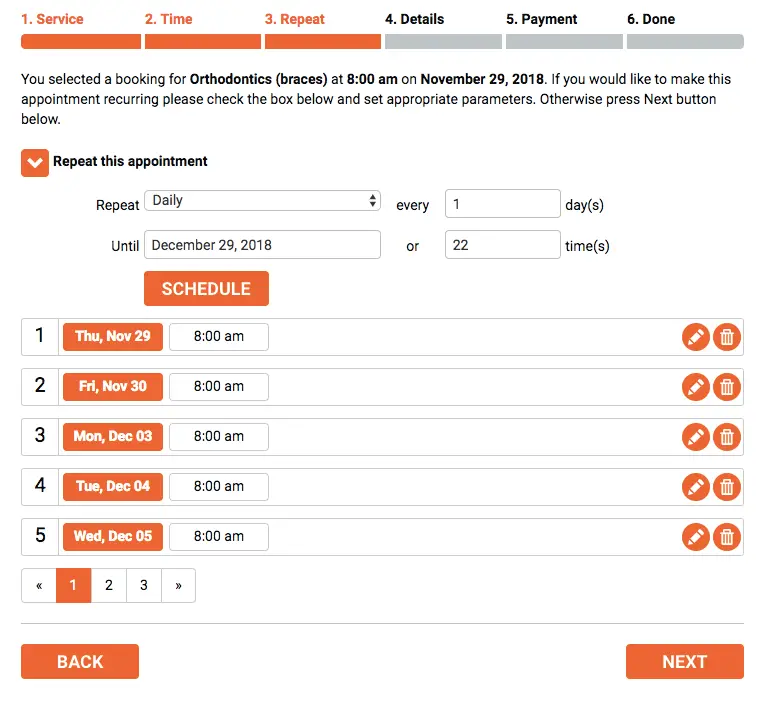The image size is (765, 710).
Task: Click the Fri, Nov 30 date label
Action: tap(113, 387)
